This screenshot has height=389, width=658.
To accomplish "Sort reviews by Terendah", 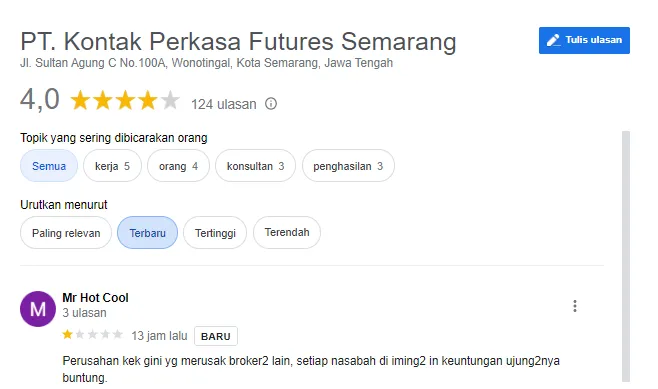I will [287, 232].
